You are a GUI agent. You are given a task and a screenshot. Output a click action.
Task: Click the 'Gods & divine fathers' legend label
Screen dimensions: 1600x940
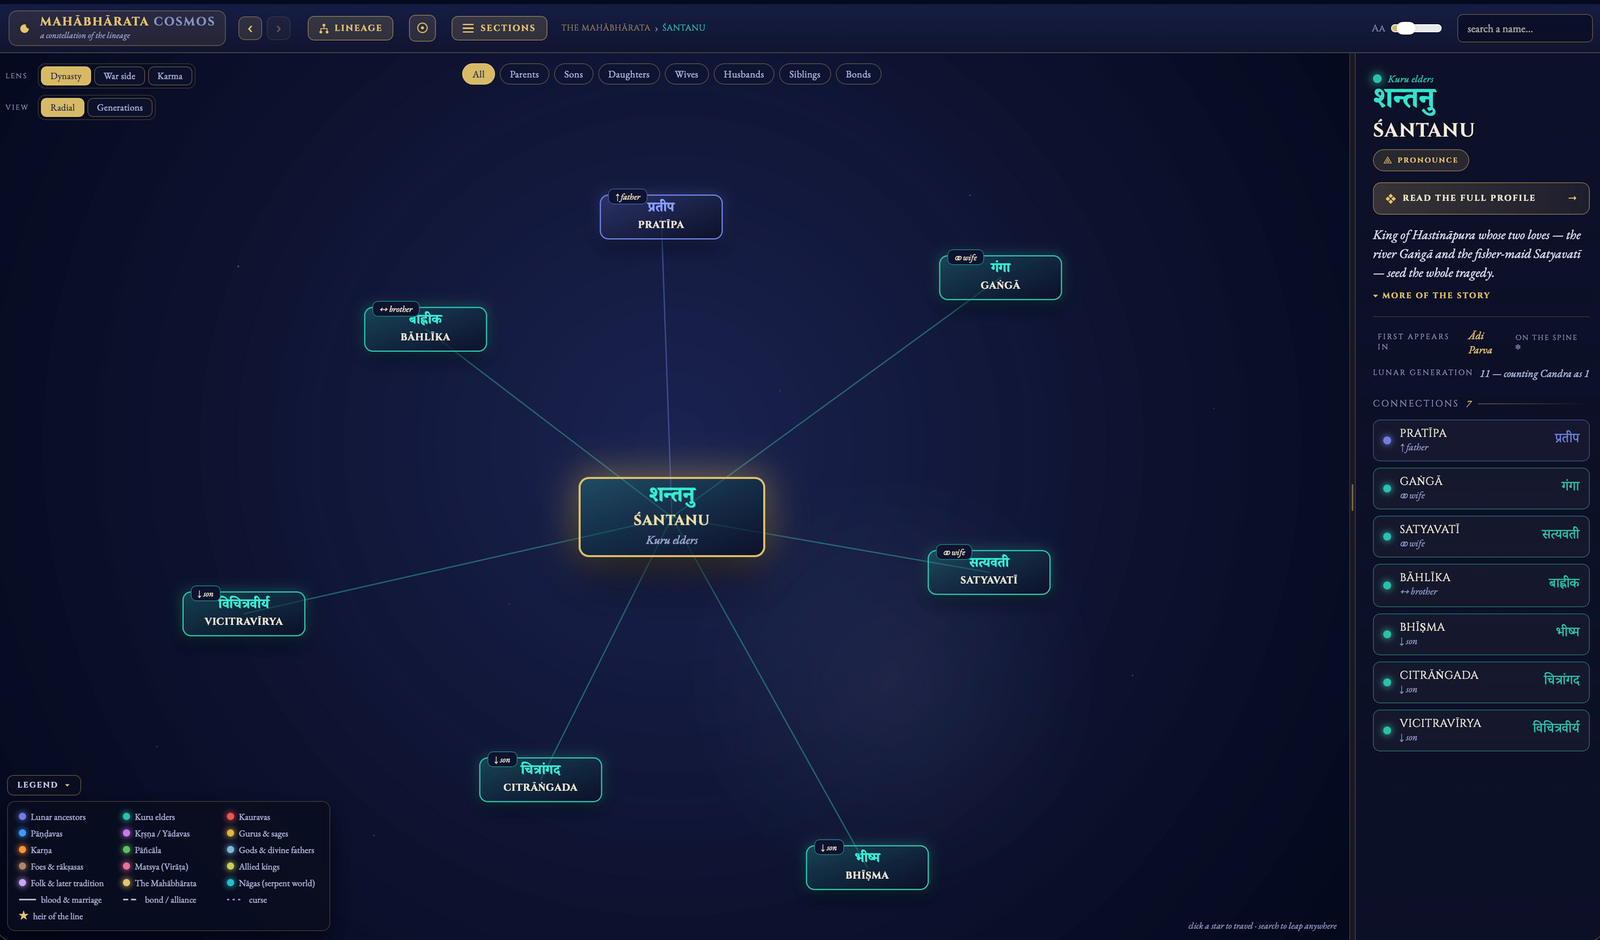(x=276, y=851)
